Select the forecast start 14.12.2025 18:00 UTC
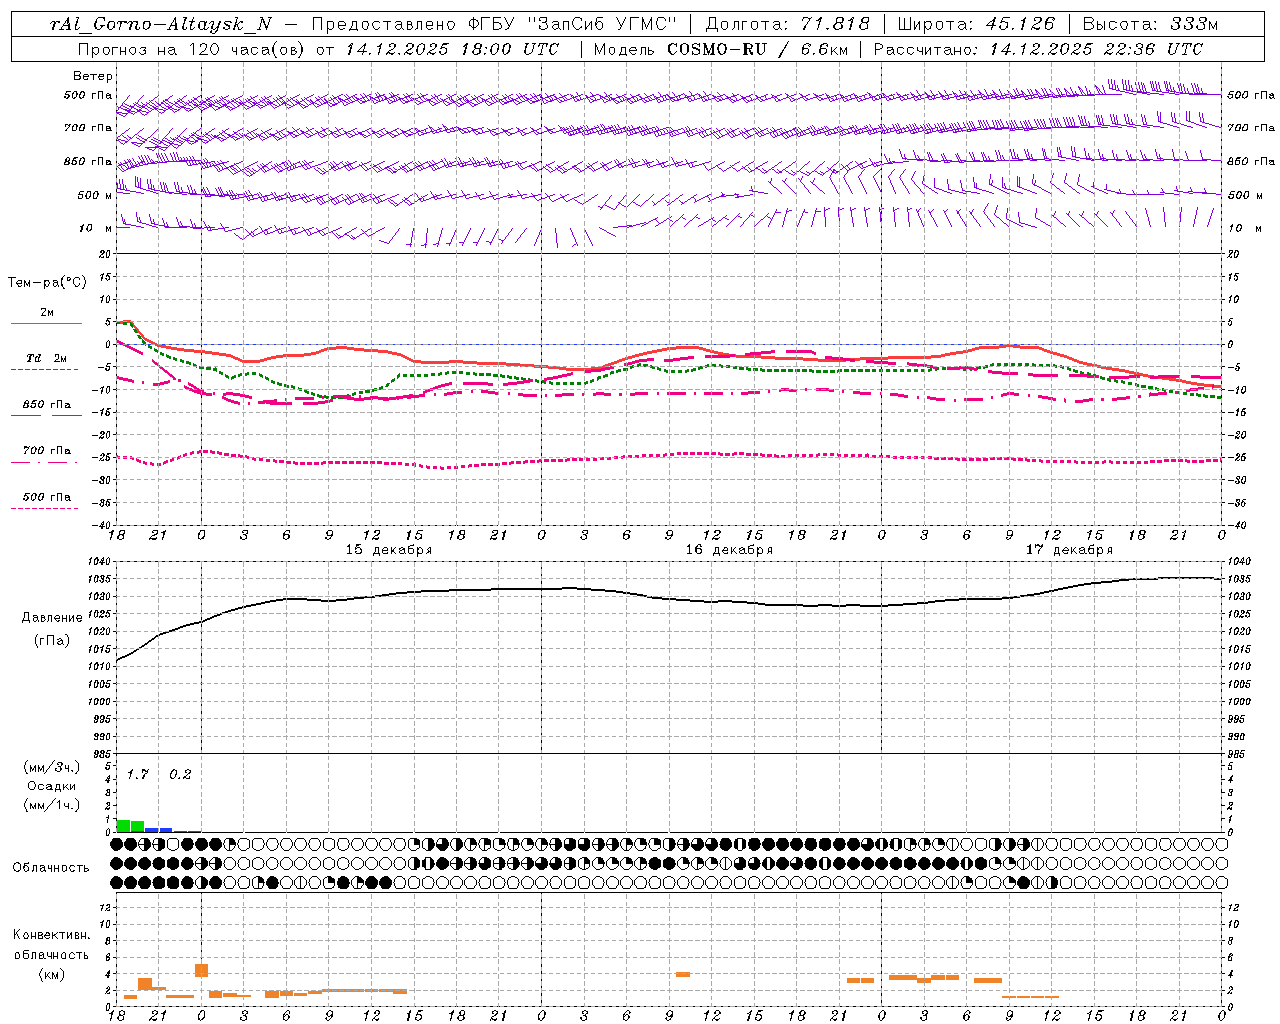 click(452, 49)
